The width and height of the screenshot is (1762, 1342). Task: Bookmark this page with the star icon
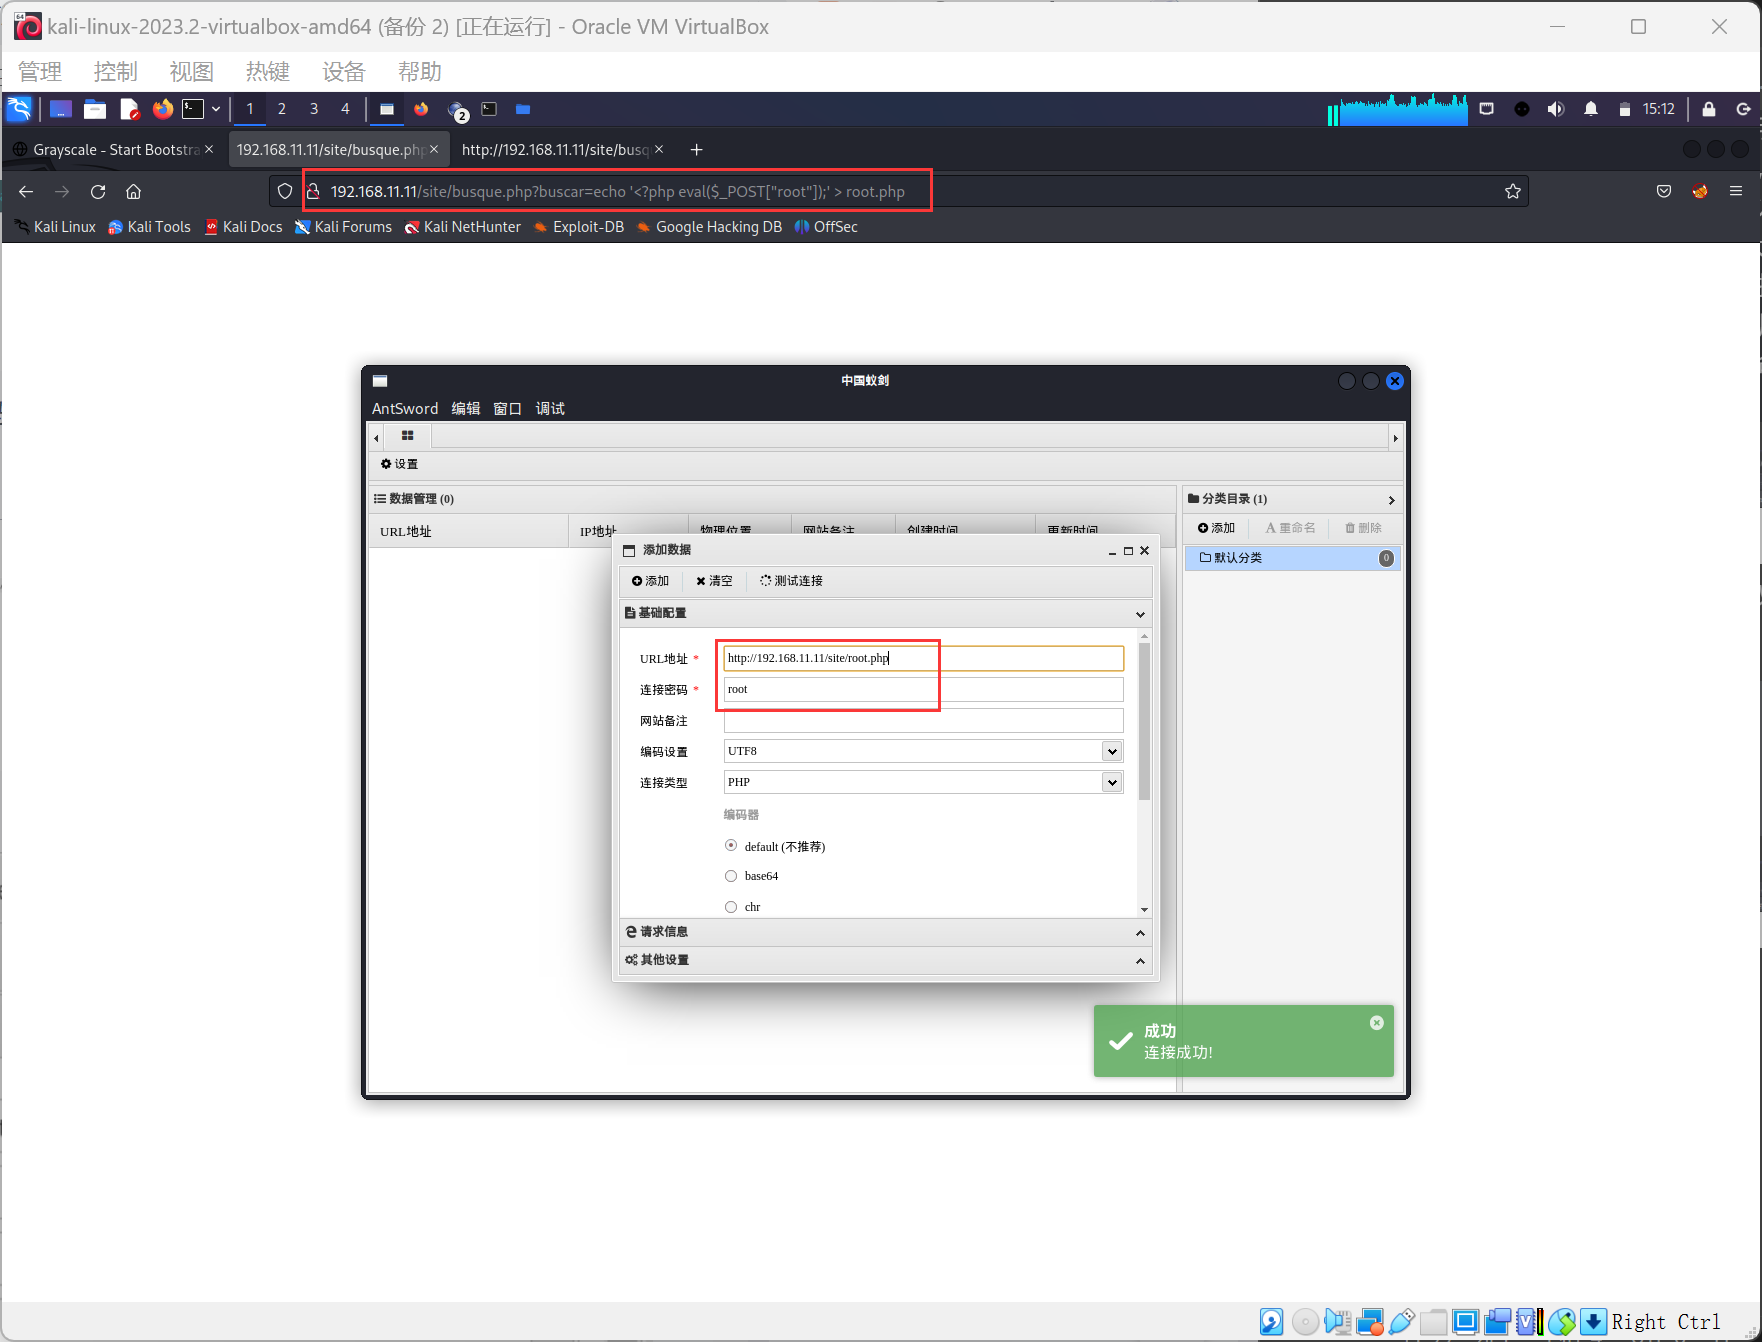coord(1513,192)
